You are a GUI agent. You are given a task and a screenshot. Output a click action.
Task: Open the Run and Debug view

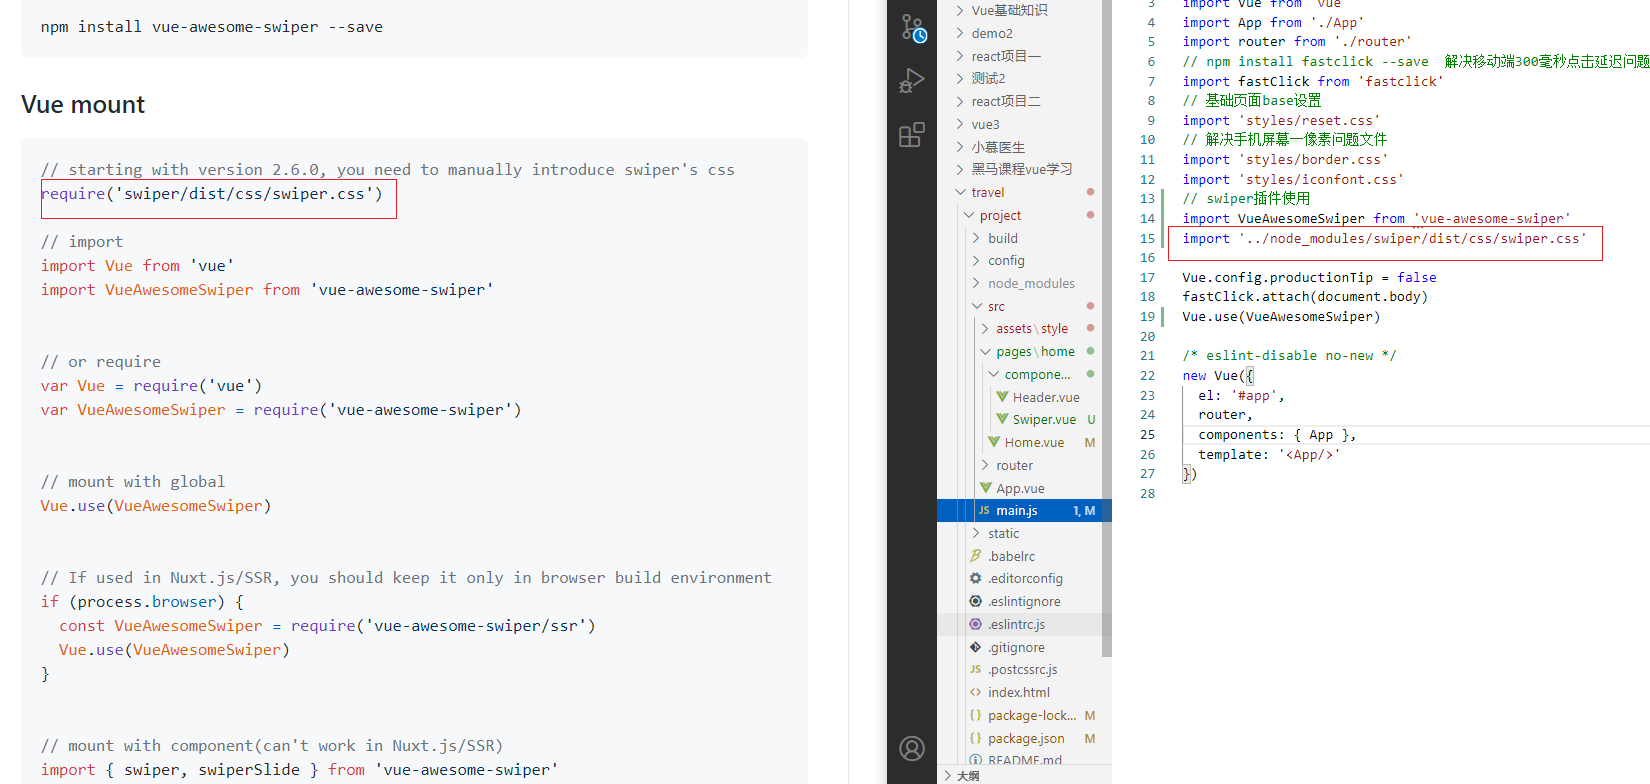click(912, 80)
